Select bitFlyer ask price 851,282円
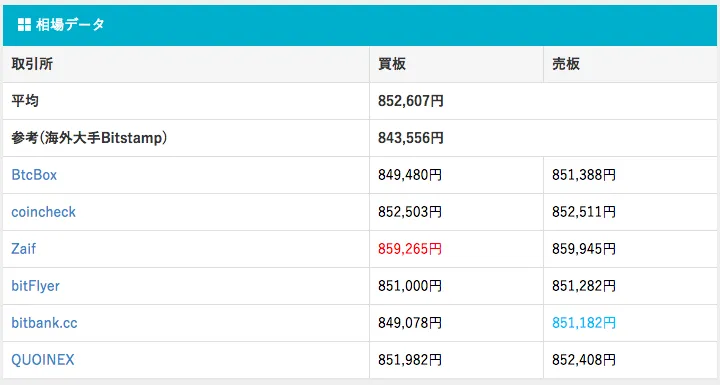Screen dimensions: 720x385 point(584,286)
